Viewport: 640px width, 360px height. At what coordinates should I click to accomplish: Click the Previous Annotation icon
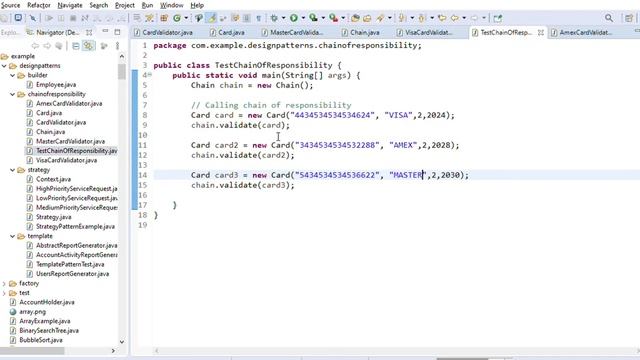point(422,18)
